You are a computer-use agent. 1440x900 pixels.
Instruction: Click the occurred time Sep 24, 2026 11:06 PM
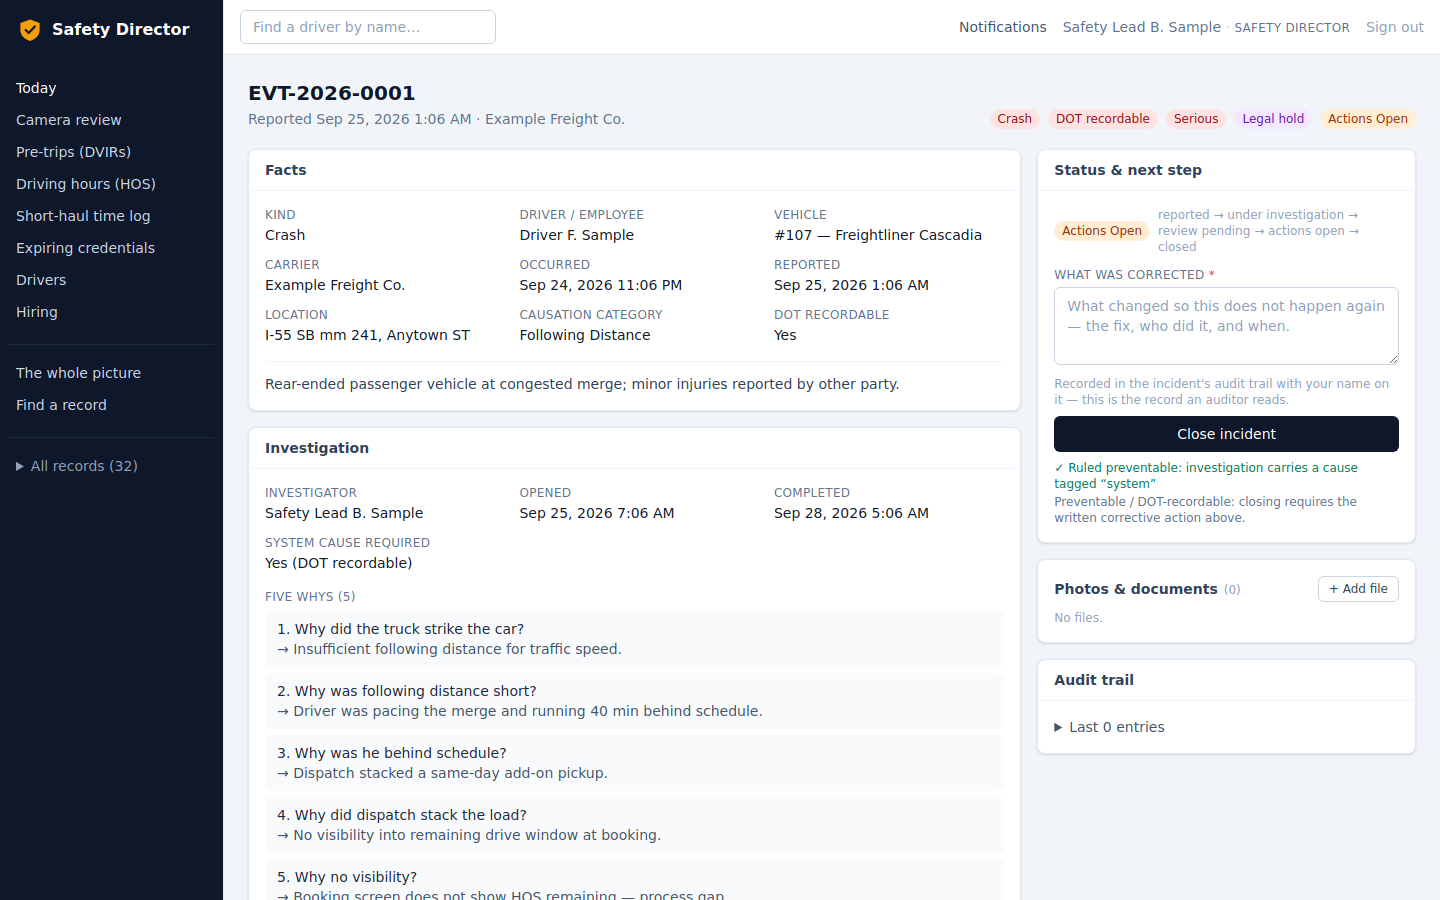tap(601, 285)
